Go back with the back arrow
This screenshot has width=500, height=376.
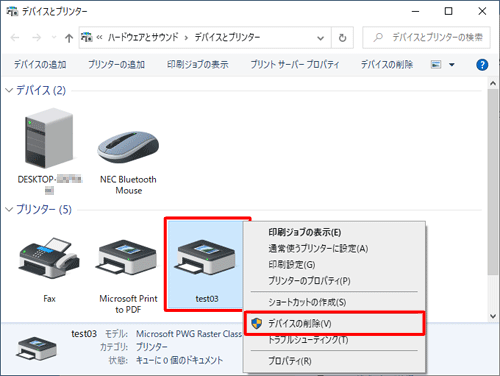(x=15, y=38)
